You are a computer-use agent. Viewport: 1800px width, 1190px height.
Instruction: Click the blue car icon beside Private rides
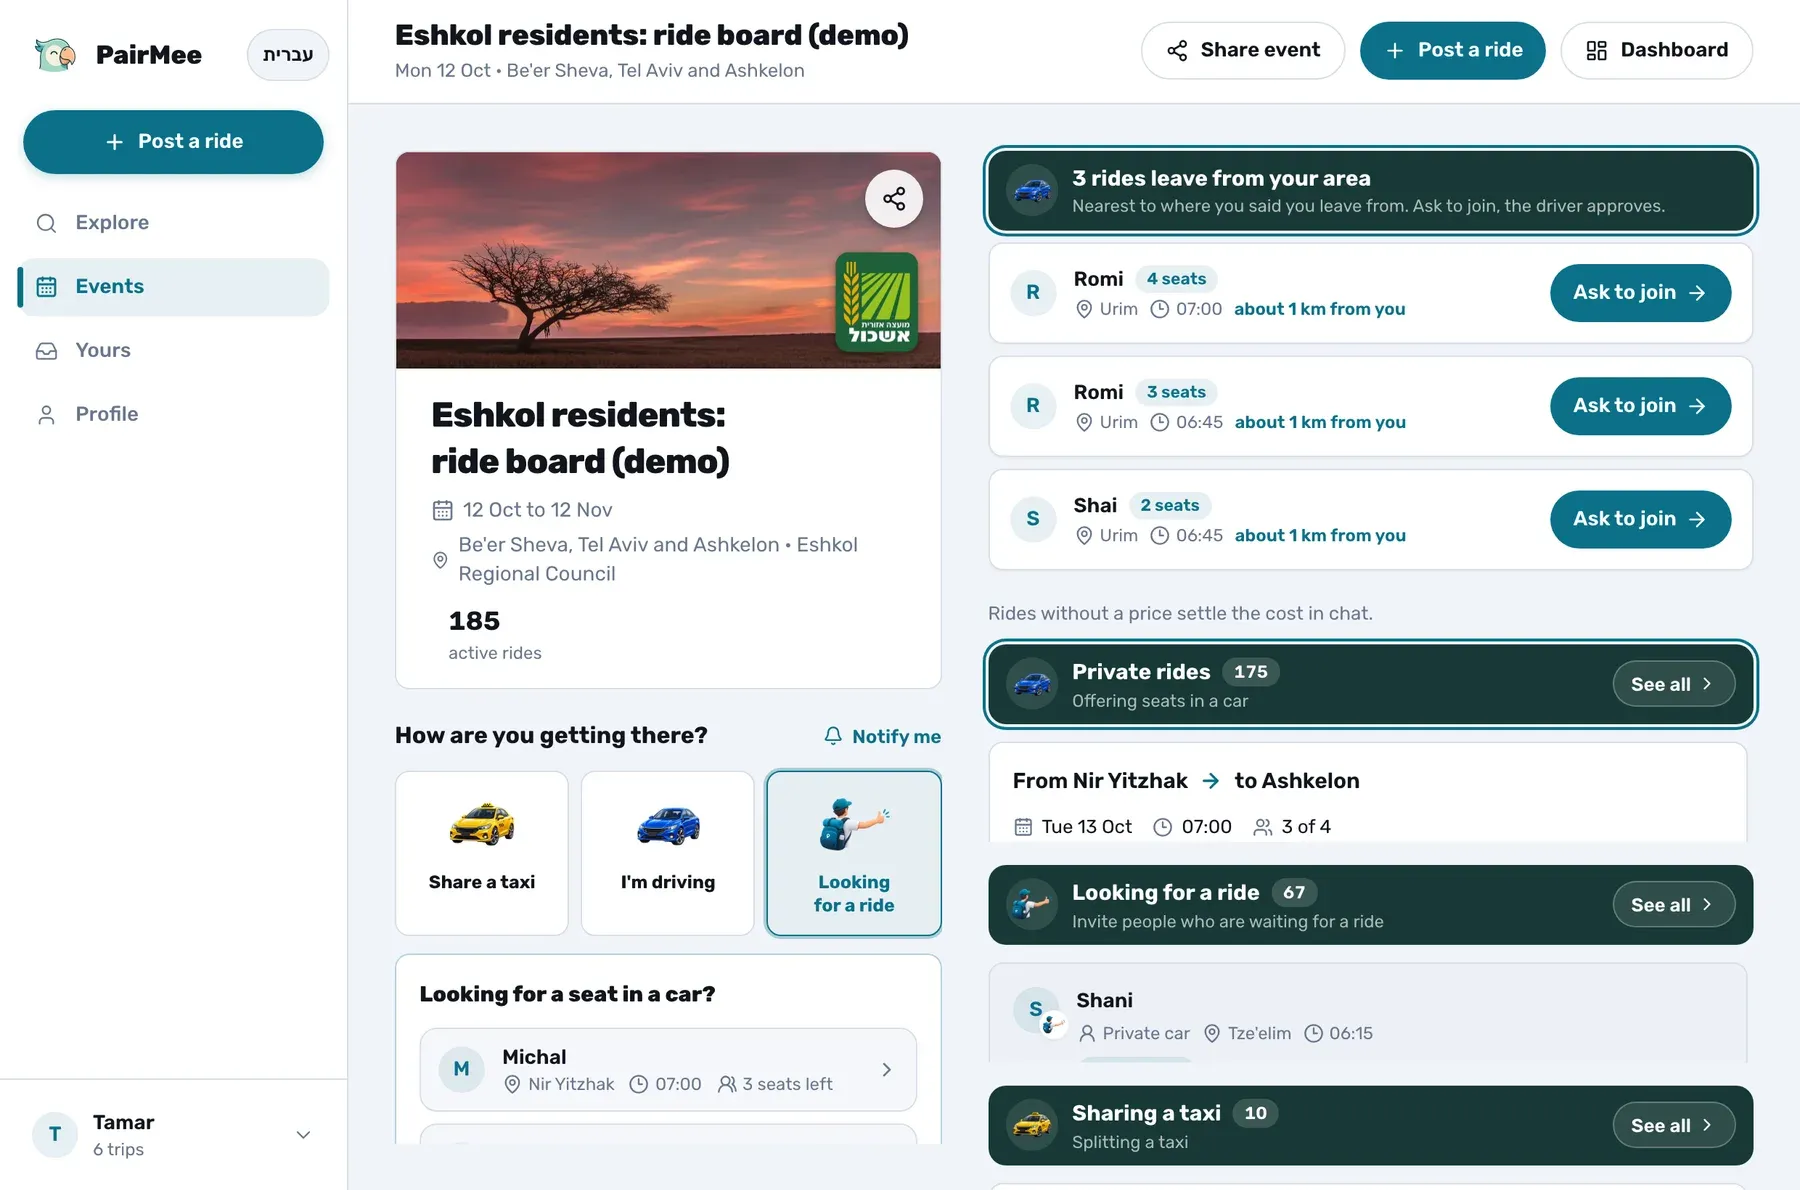(1032, 684)
